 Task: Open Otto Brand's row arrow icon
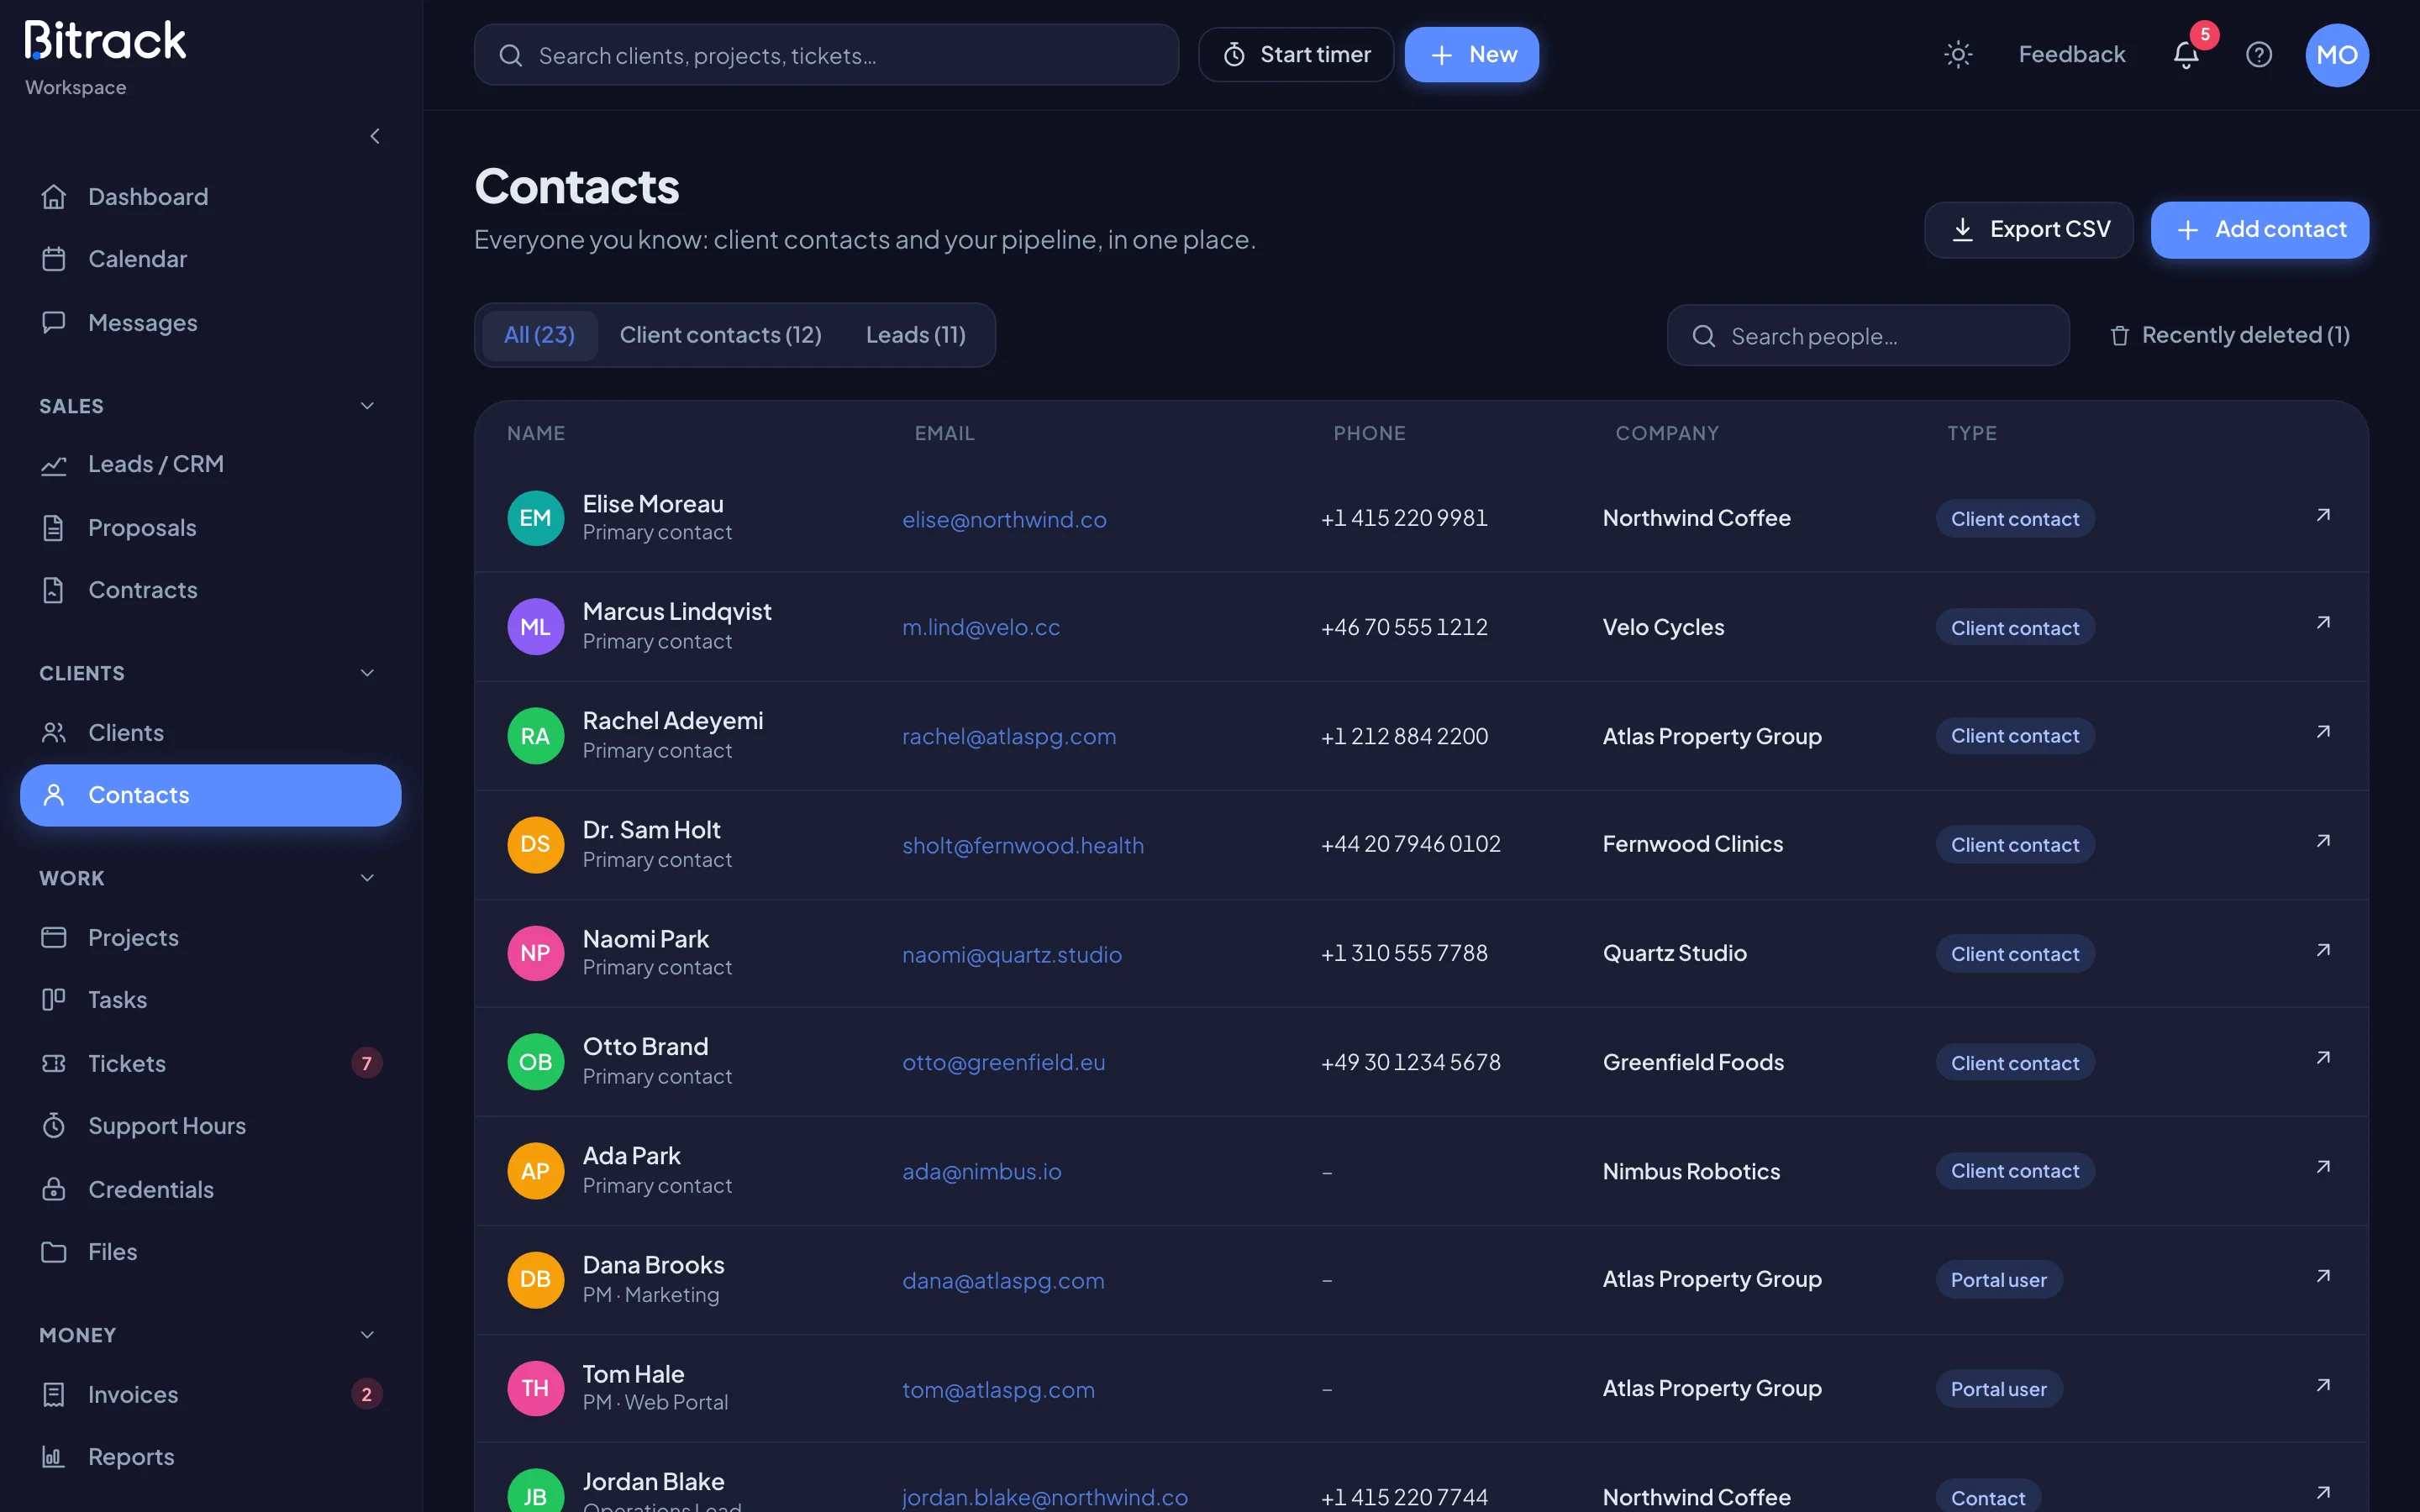[2323, 1059]
